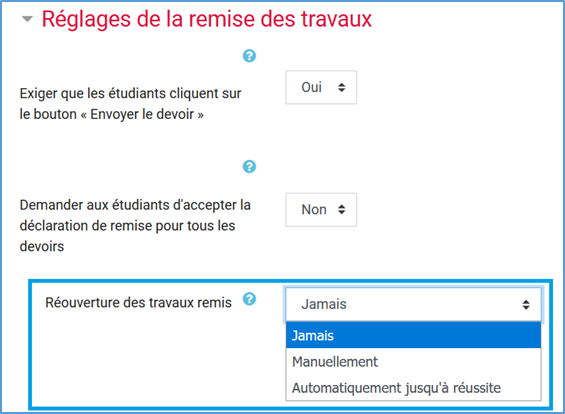The image size is (565, 414).
Task: Choose Manuellement option
Action: point(413,362)
